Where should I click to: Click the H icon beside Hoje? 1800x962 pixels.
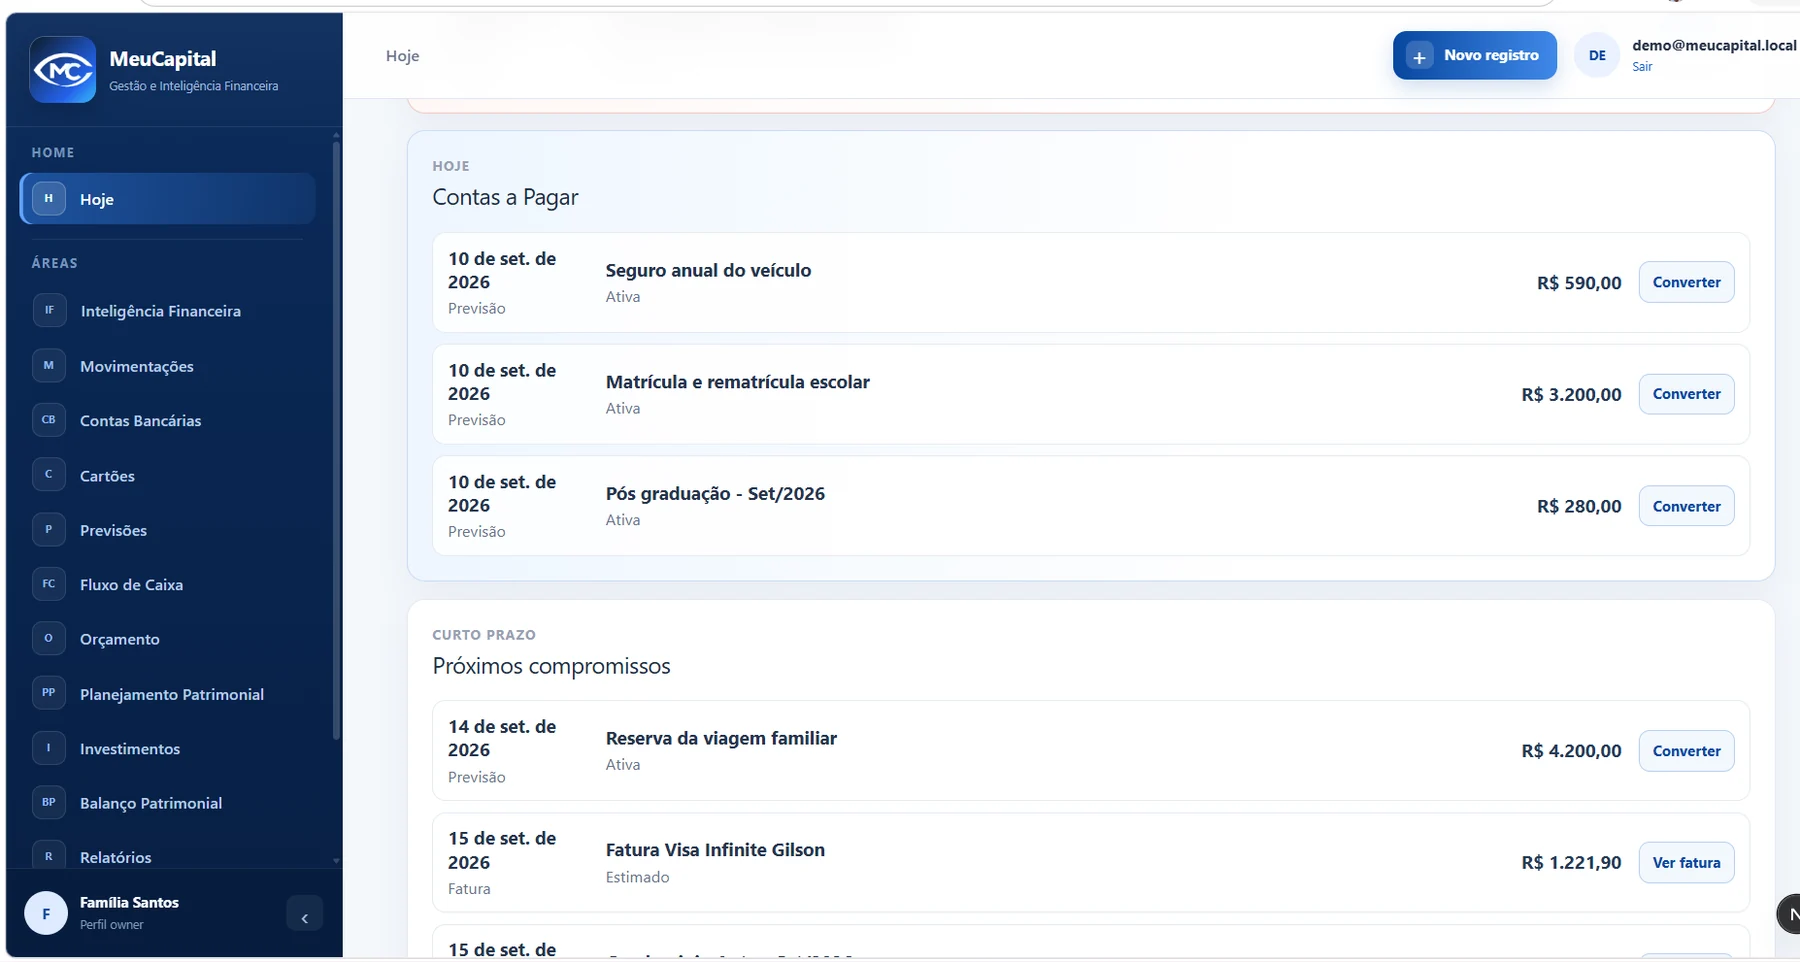tap(48, 198)
